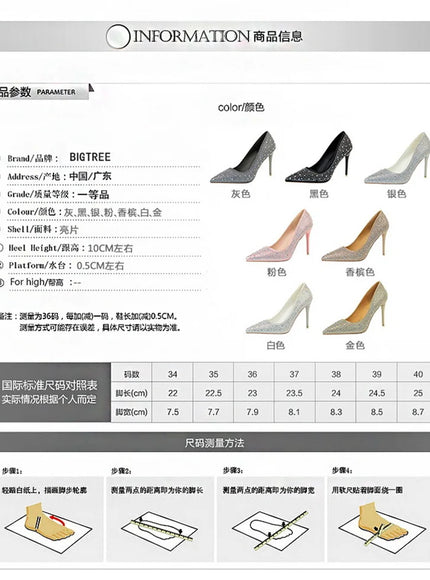Click the 香槟色 color label
Image resolution: width=430 pixels, height=580 pixels.
[x=360, y=272]
